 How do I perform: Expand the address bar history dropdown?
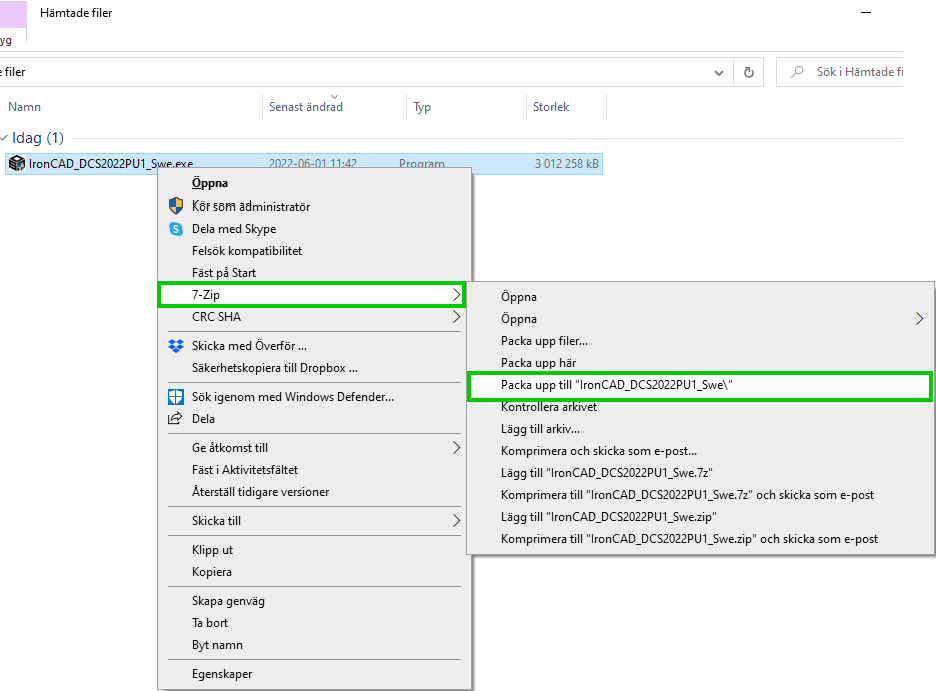719,72
